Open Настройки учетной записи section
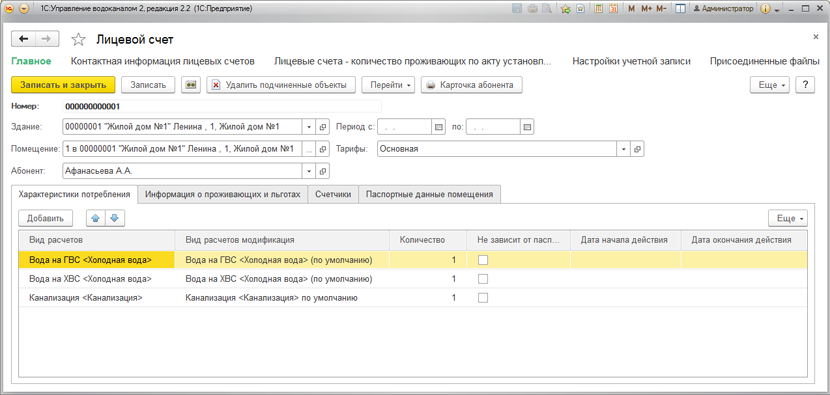 tap(631, 61)
